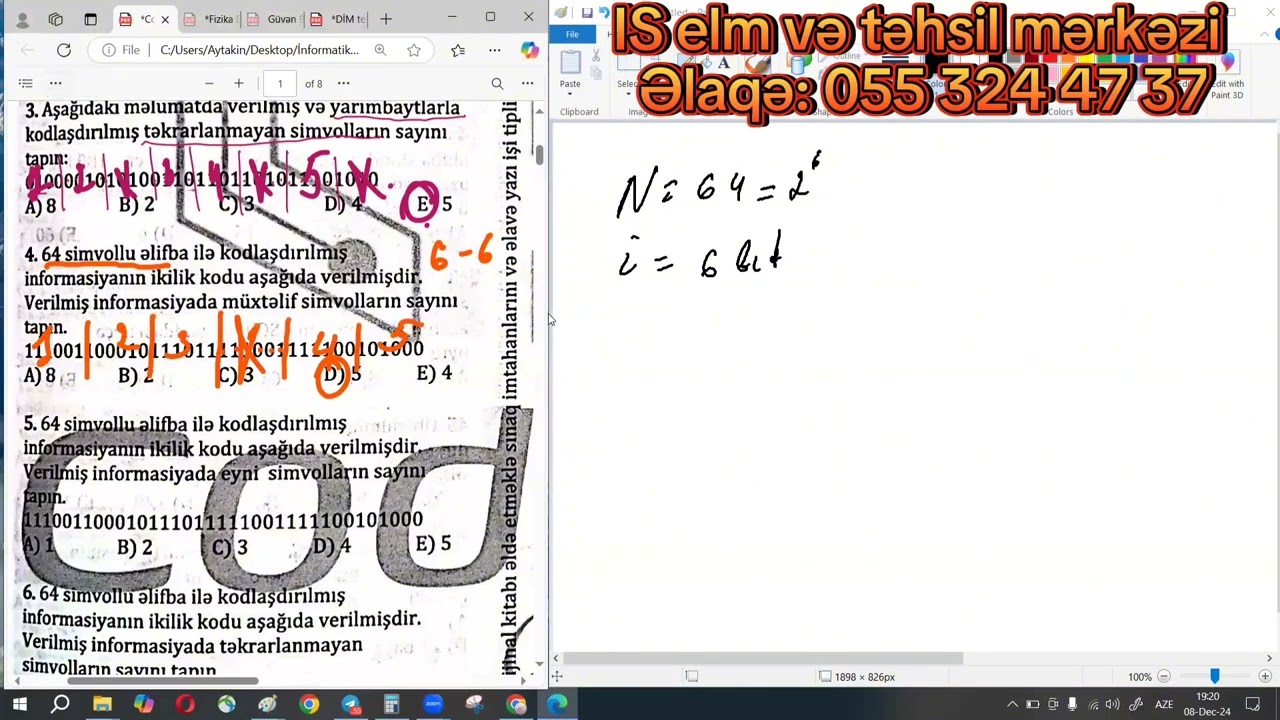Click Paint's scroll right arrow

(x=1269, y=658)
